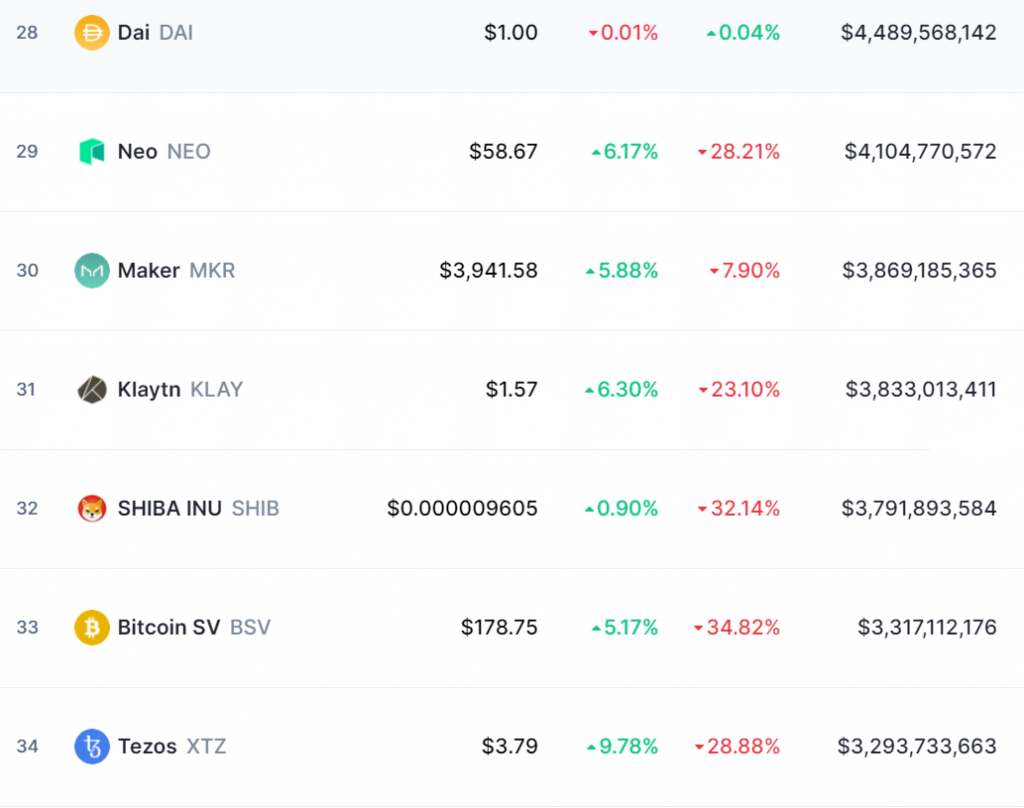
Task: Click Maker's $3,941.58 price
Action: [488, 270]
